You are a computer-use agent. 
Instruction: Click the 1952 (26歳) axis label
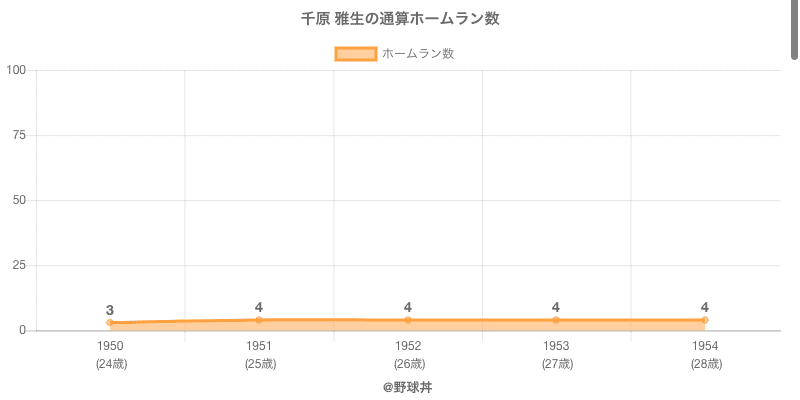point(408,355)
